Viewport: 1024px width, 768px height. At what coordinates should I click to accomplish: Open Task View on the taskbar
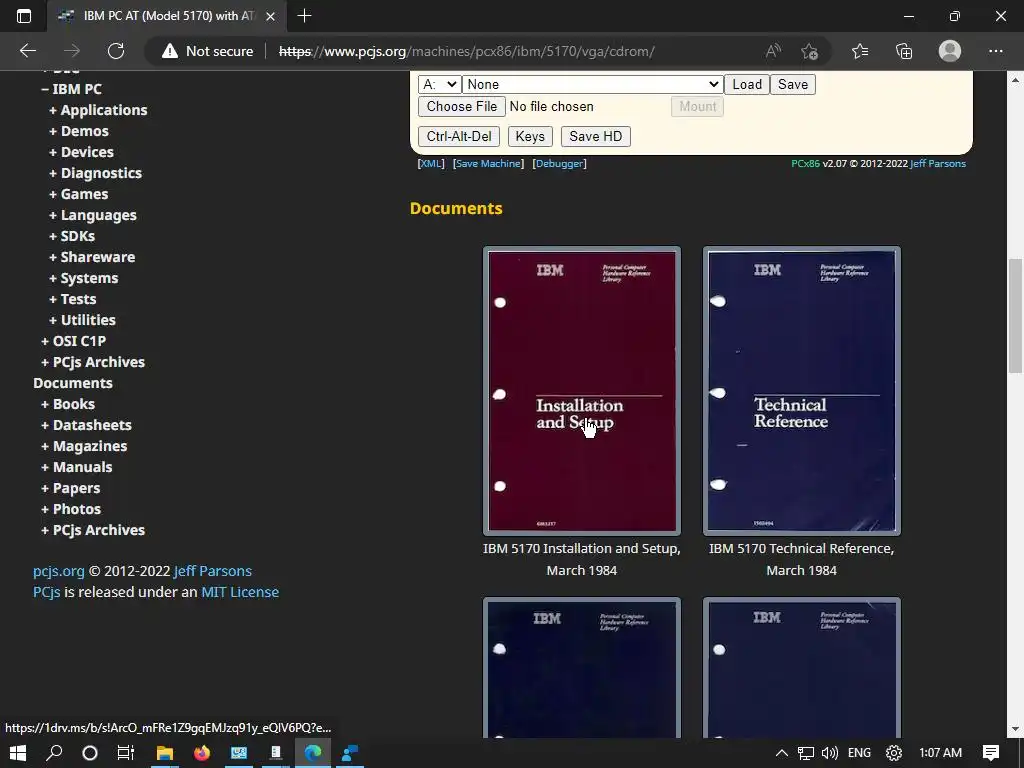point(125,753)
